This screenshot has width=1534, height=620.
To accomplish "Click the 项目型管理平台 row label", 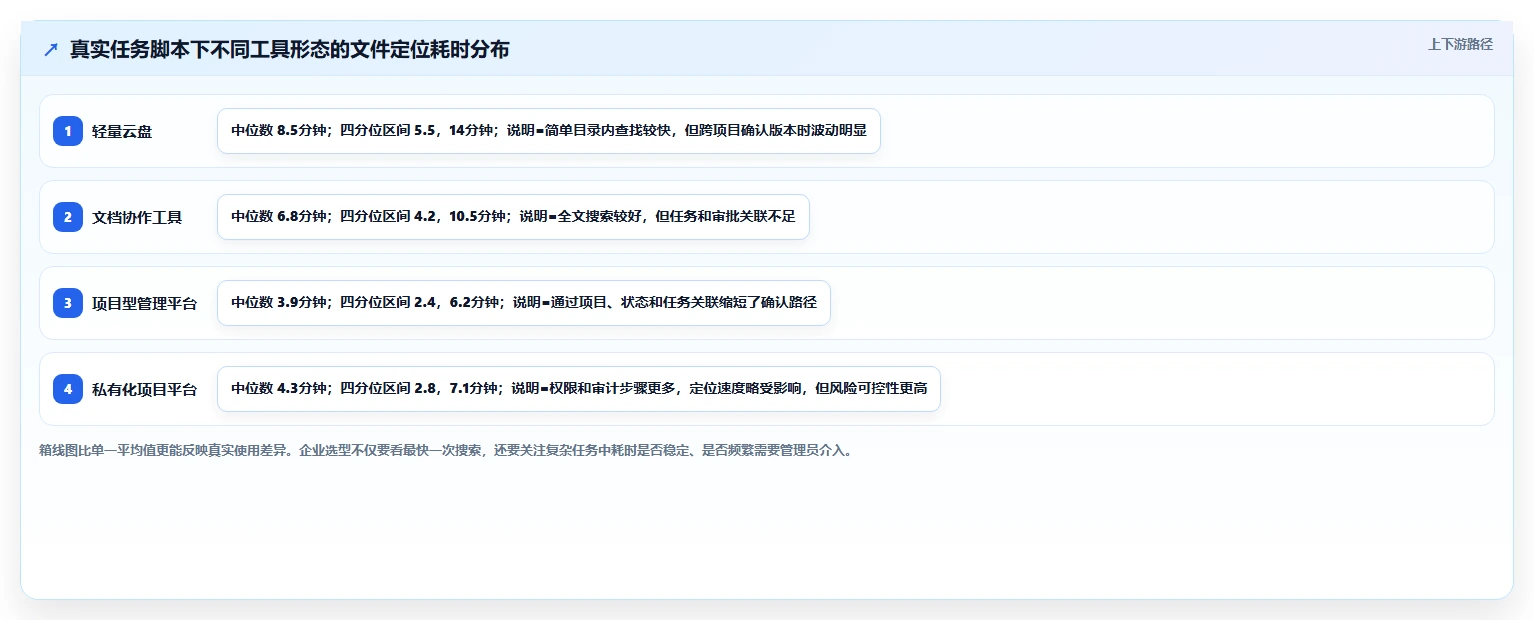I will [x=145, y=303].
